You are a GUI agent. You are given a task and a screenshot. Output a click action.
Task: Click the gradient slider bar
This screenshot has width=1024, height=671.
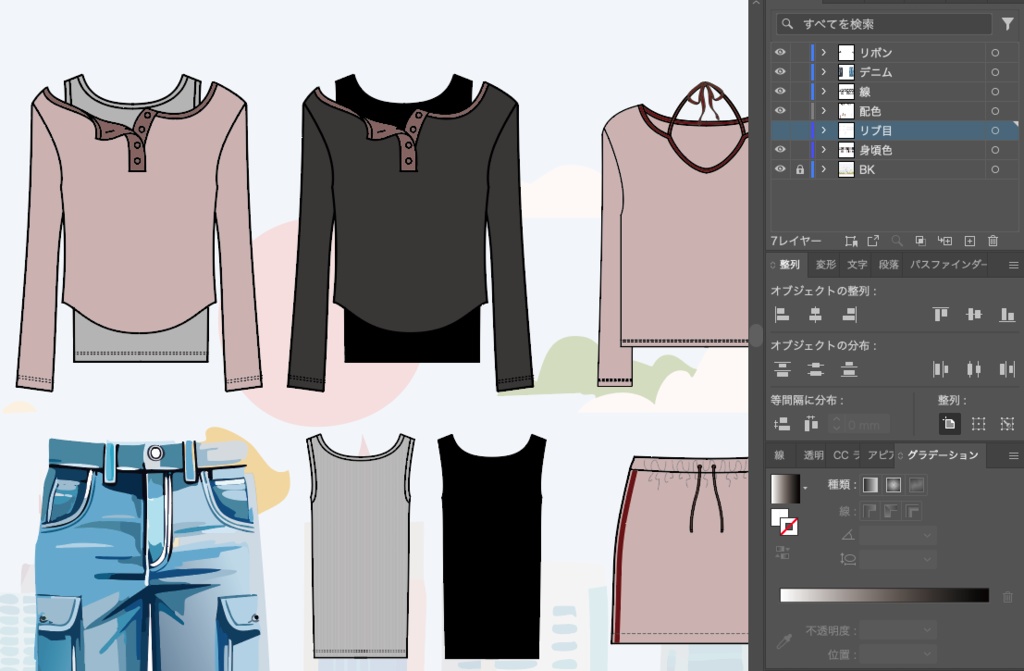pos(884,595)
